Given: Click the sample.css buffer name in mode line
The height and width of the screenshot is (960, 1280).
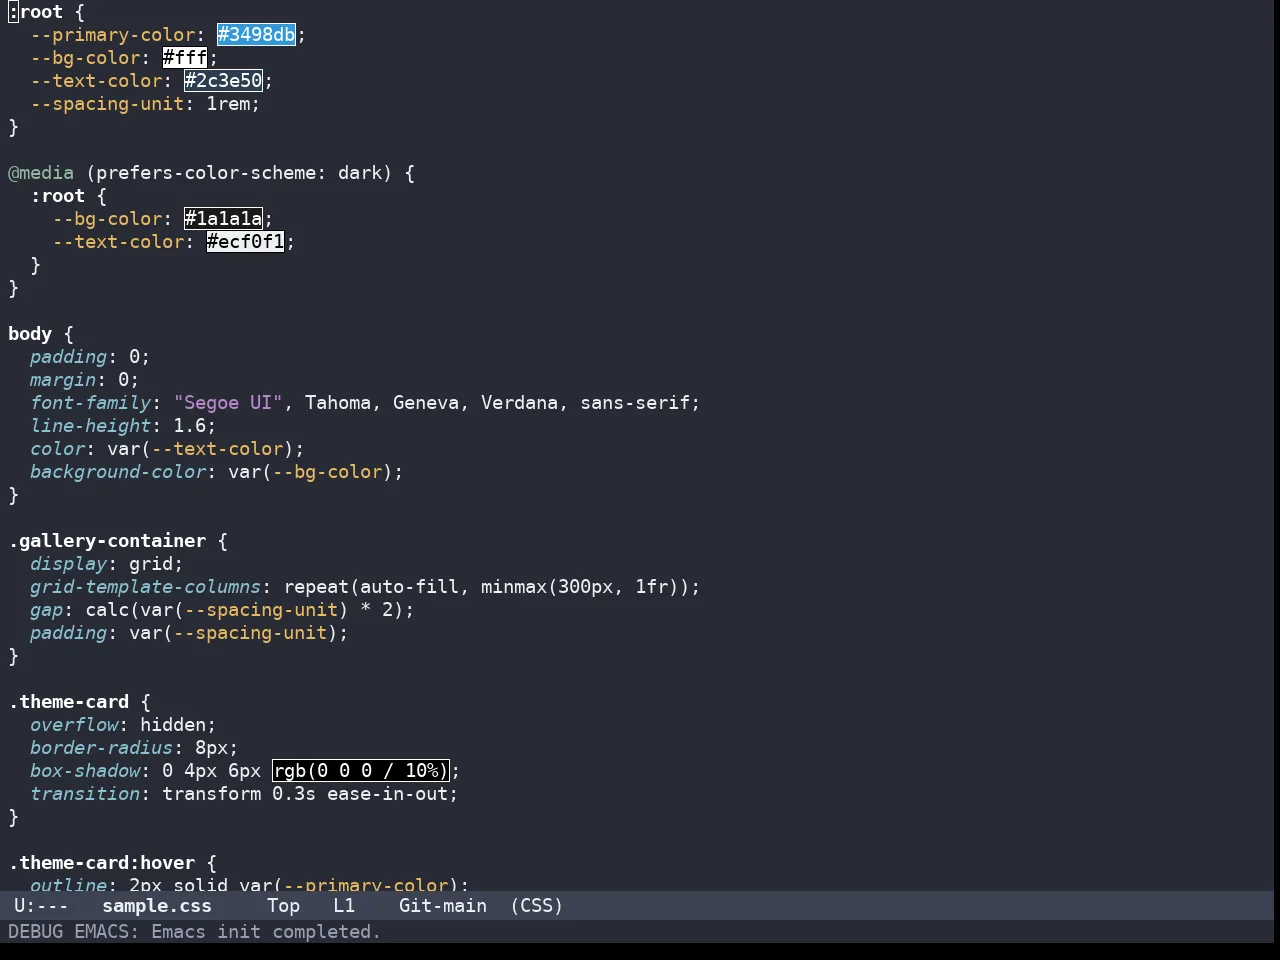Looking at the screenshot, I should [157, 906].
